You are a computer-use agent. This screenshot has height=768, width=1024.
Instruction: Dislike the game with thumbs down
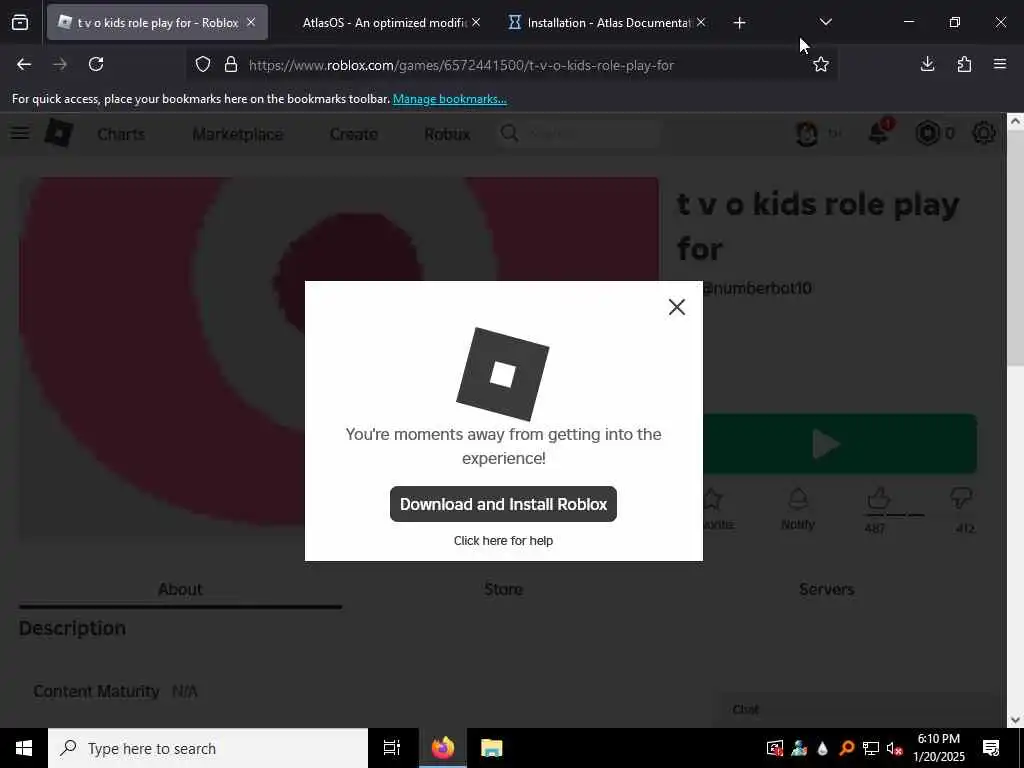(961, 499)
